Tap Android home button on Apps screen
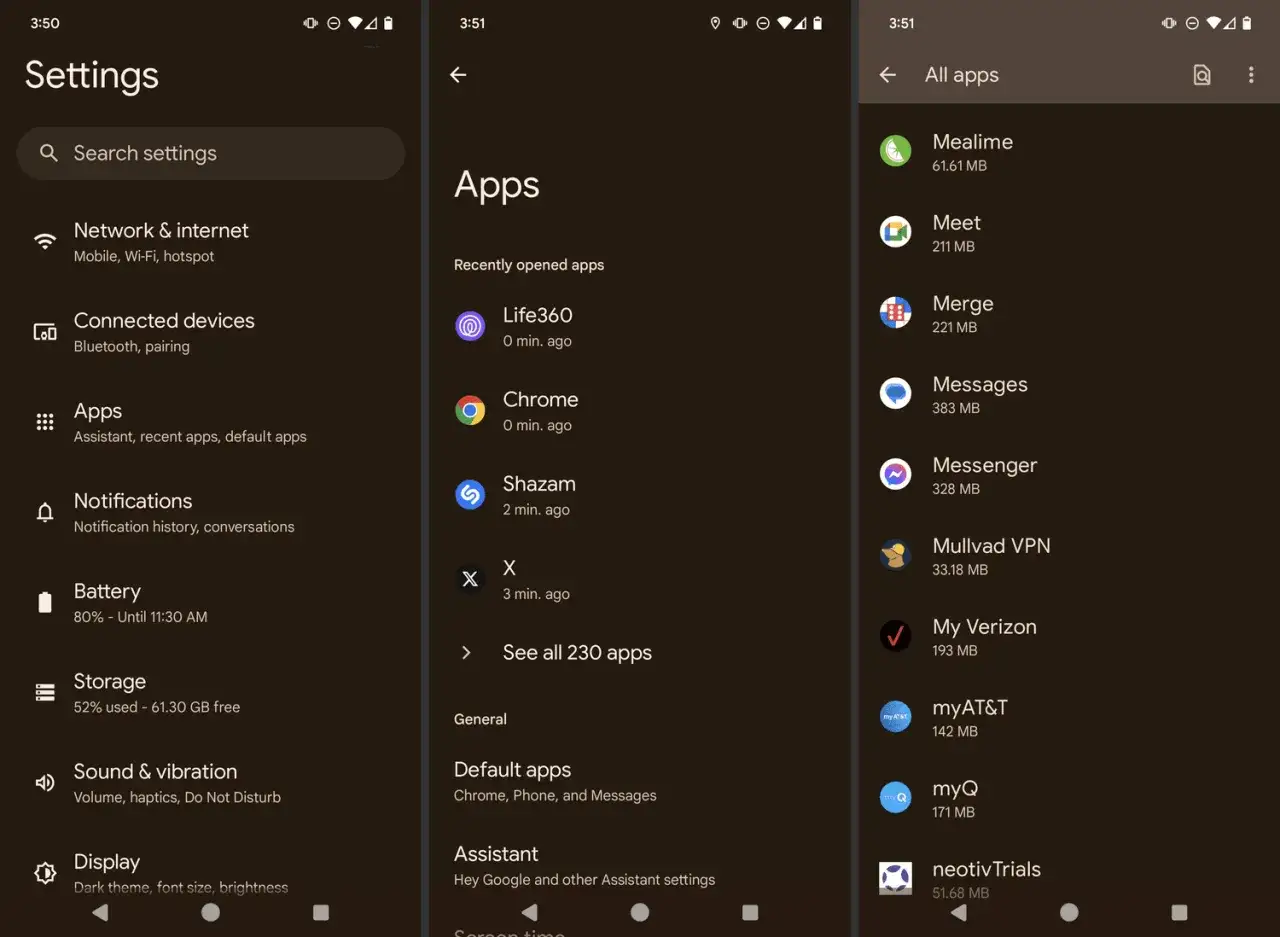1280x937 pixels. pyautogui.click(x=640, y=912)
